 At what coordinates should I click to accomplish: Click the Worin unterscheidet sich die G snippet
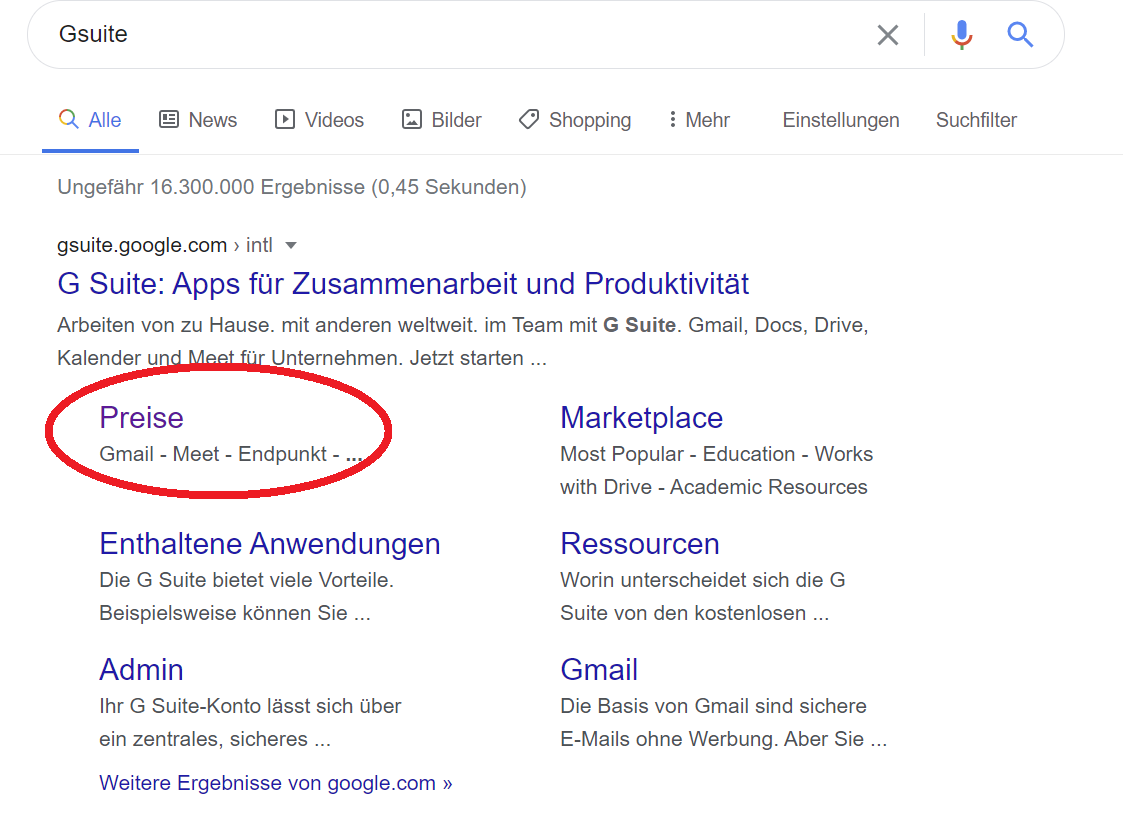point(703,596)
